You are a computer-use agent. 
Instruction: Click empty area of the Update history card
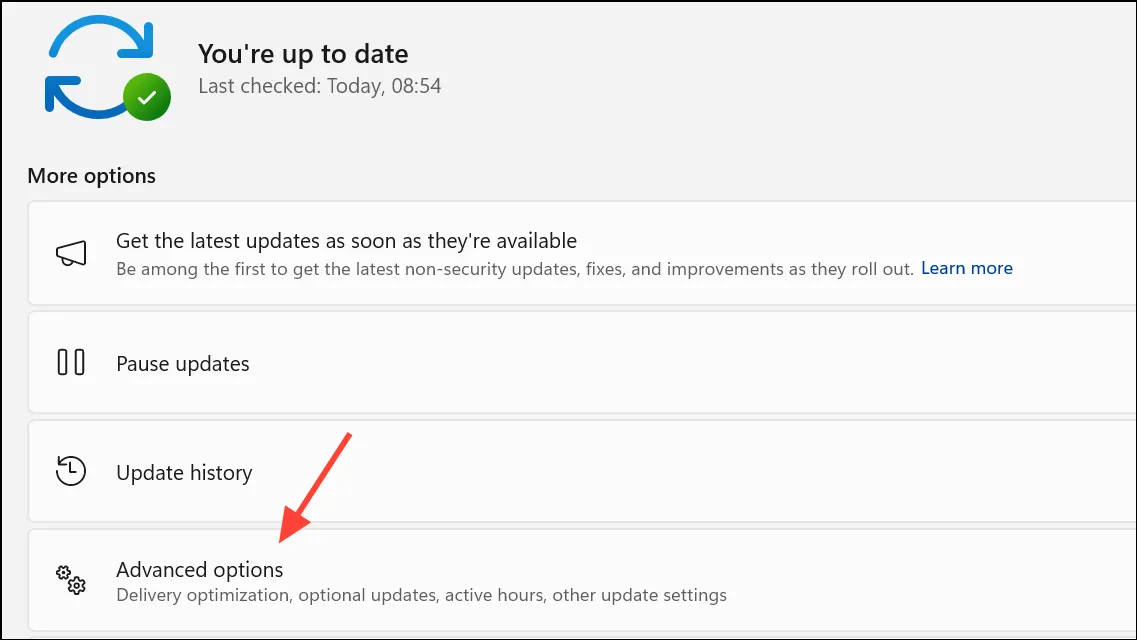[x=689, y=471]
